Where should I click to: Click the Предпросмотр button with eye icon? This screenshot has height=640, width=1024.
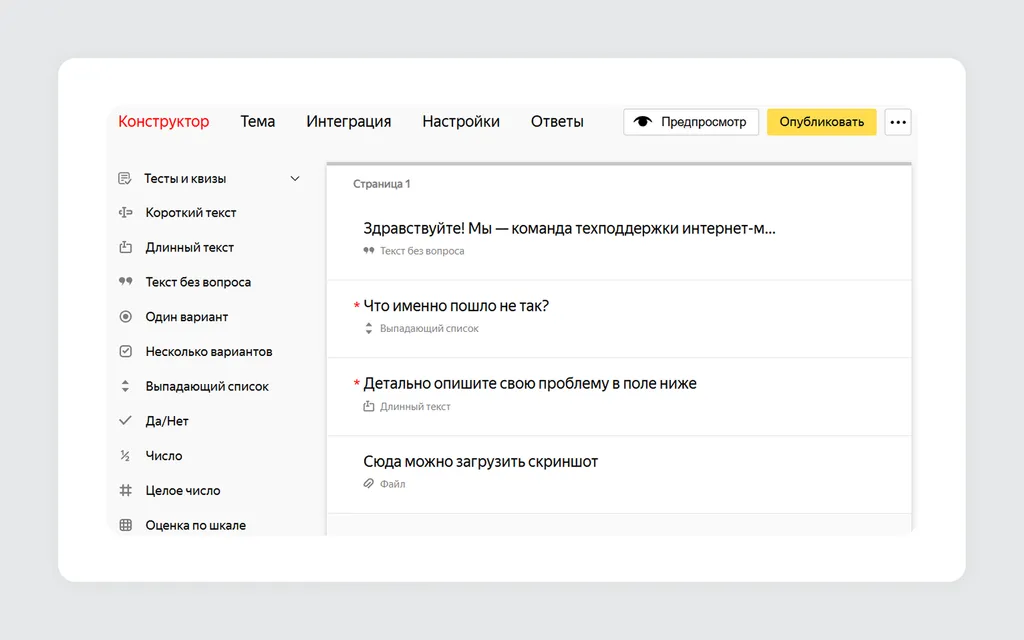pyautogui.click(x=691, y=122)
